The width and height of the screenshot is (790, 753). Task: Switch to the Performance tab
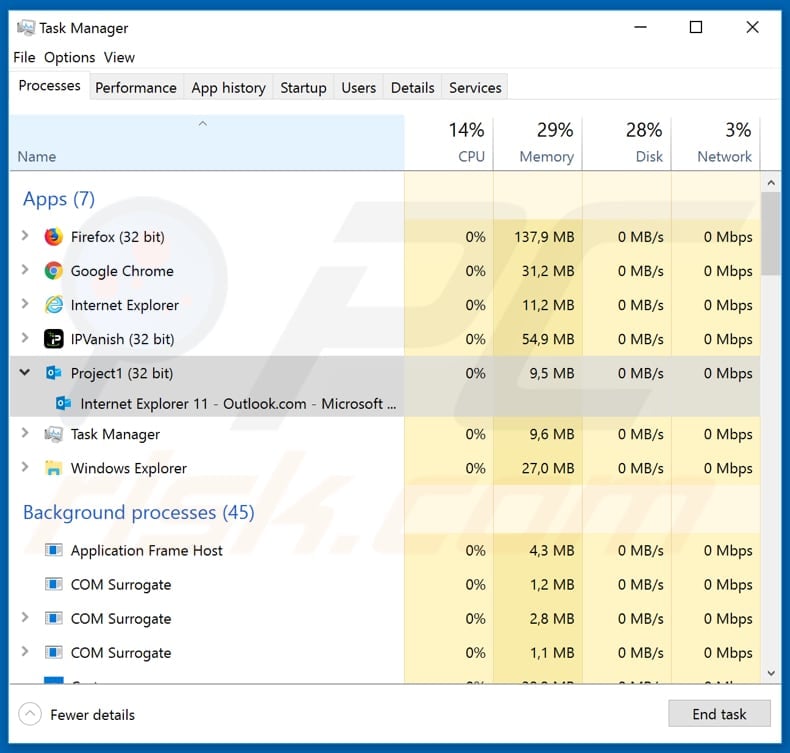136,88
